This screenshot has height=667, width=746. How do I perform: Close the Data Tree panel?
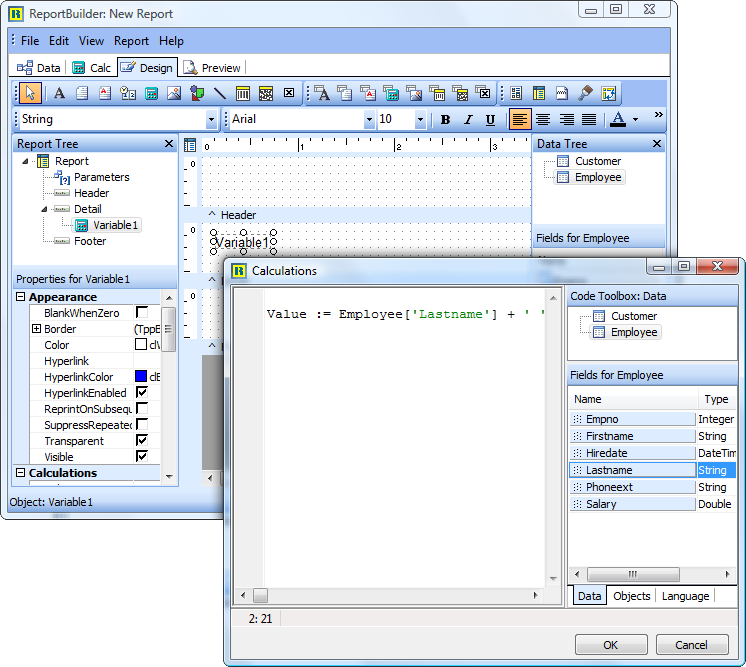click(657, 144)
